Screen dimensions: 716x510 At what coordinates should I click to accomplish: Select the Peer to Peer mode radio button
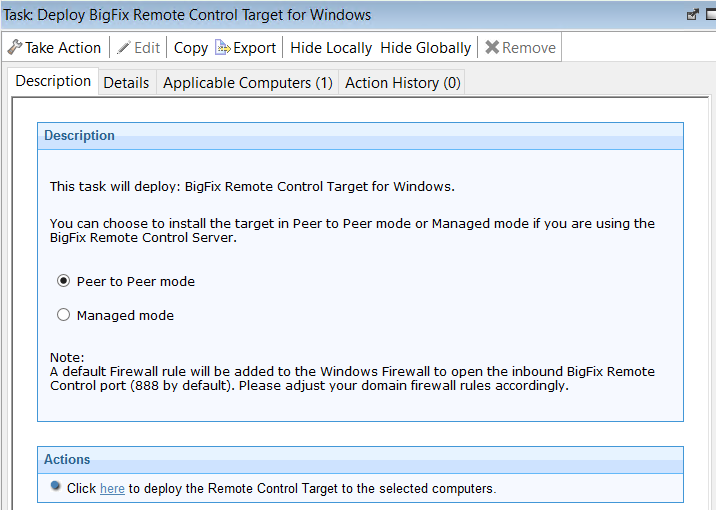coord(63,280)
